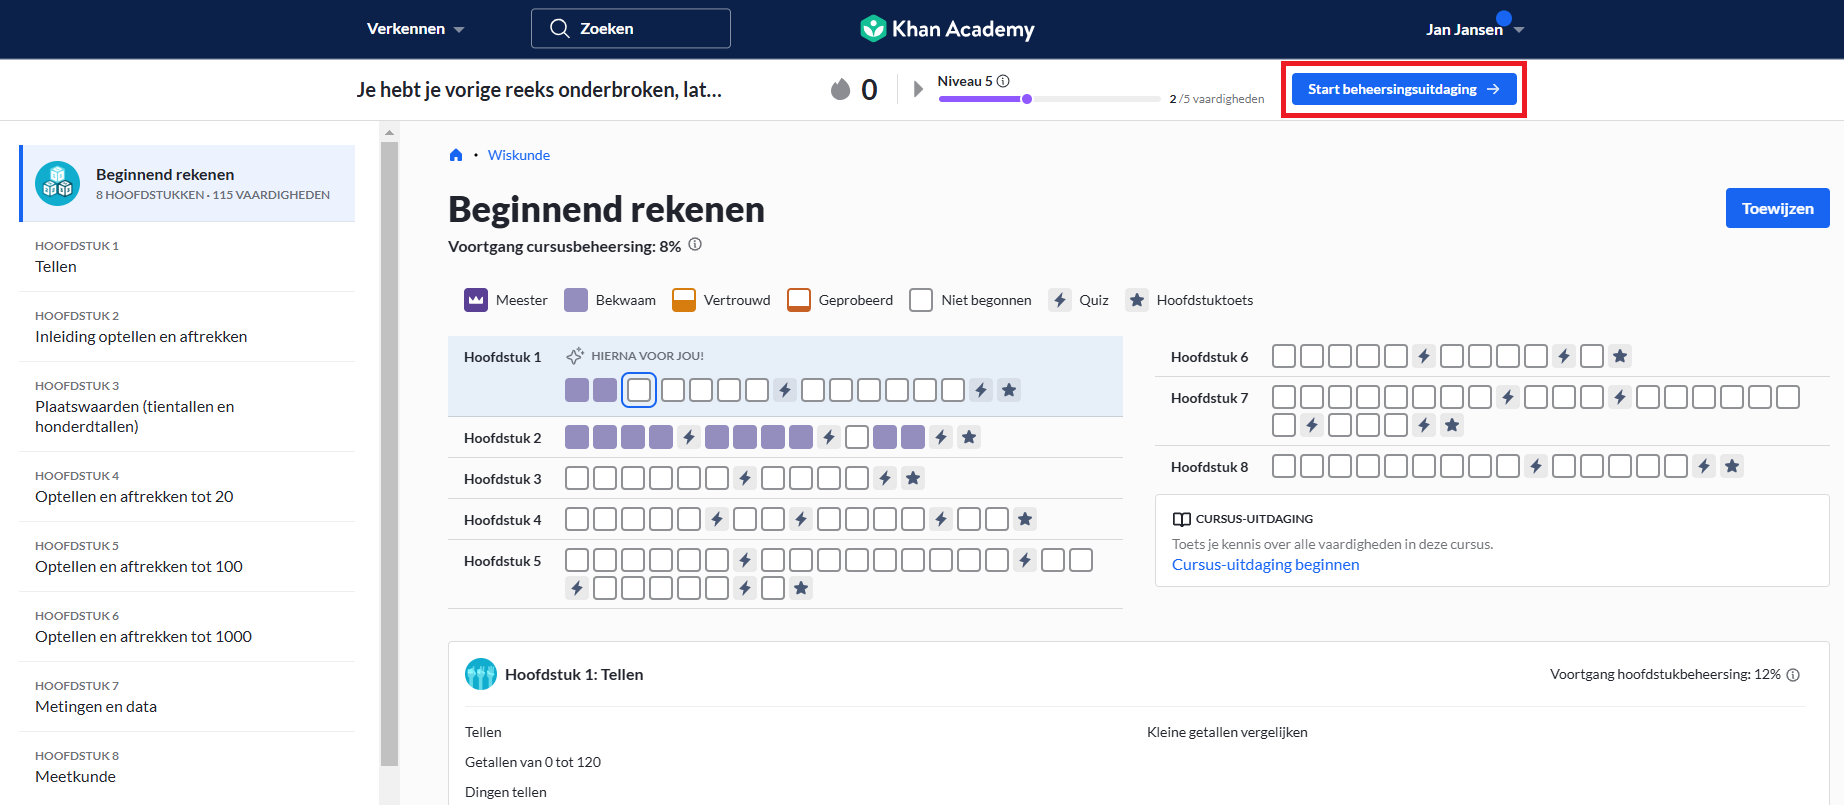Click the info icon next to Voortgang hoofdstukbeheersing
This screenshot has width=1844, height=805.
coord(1793,675)
